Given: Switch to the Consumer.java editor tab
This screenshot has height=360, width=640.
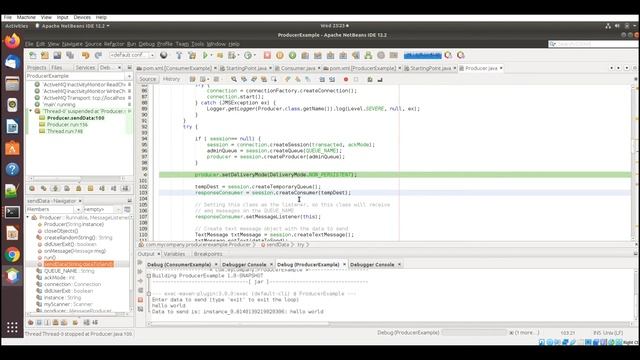Looking at the screenshot, I should (x=298, y=68).
